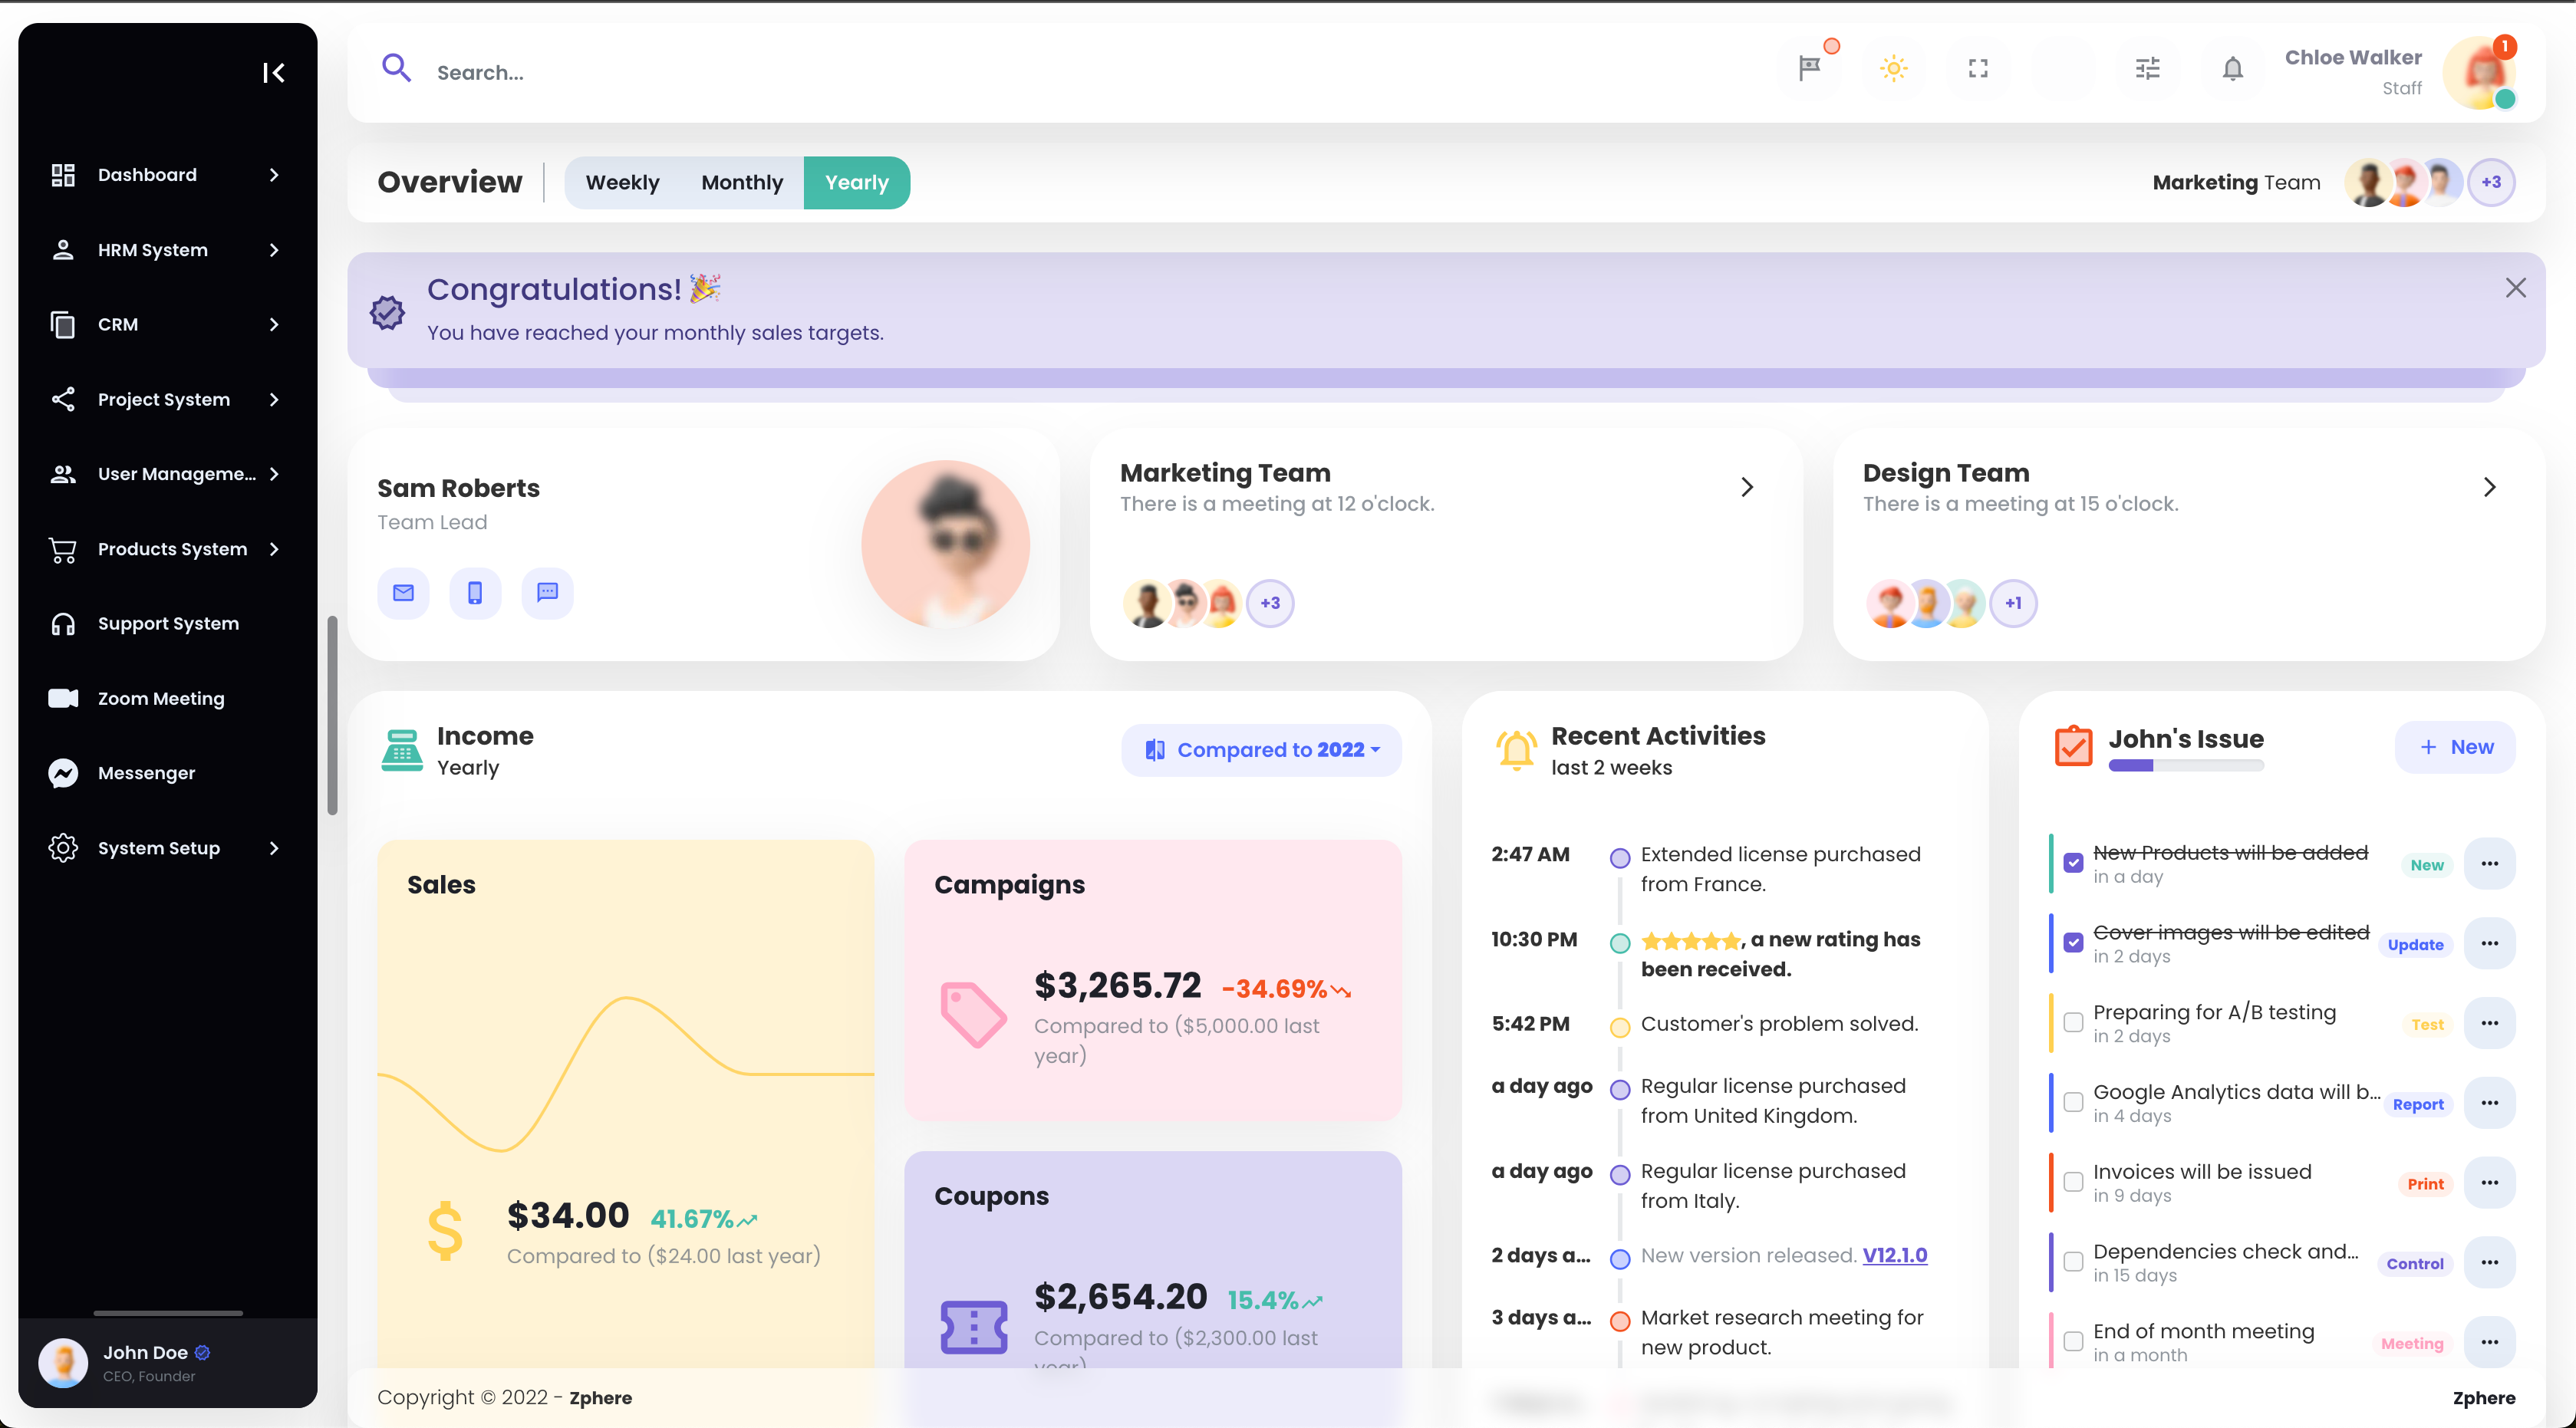
Task: Open Compared to 2022 dropdown
Action: [x=1261, y=750]
